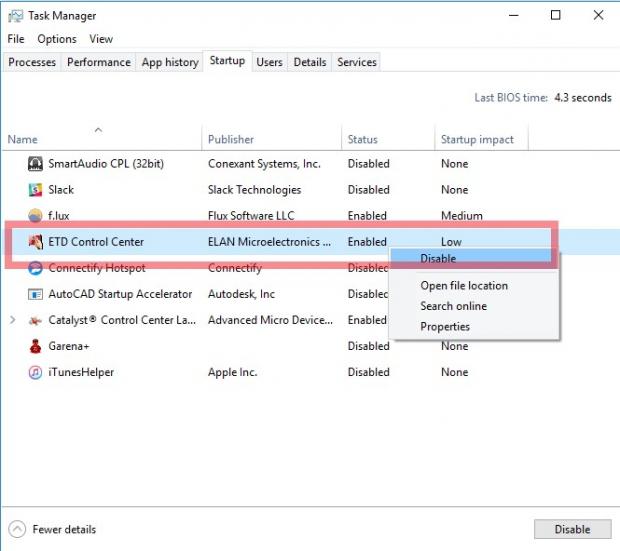This screenshot has width=620, height=551.
Task: Sort list by Name column header
Action: click(x=23, y=140)
